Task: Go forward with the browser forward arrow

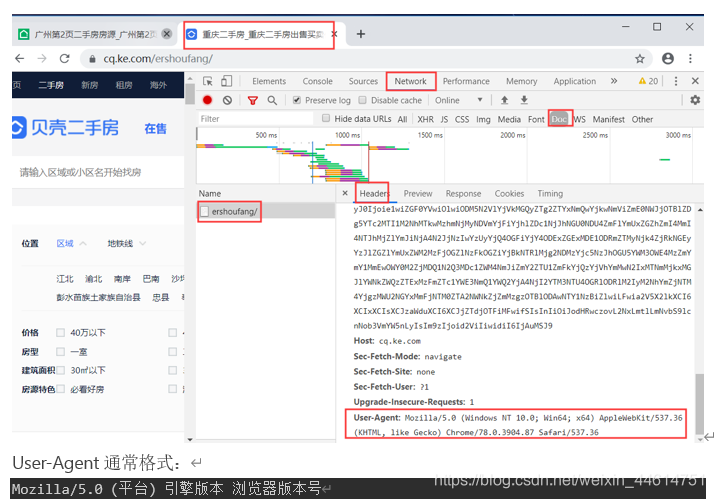Action: coord(42,59)
